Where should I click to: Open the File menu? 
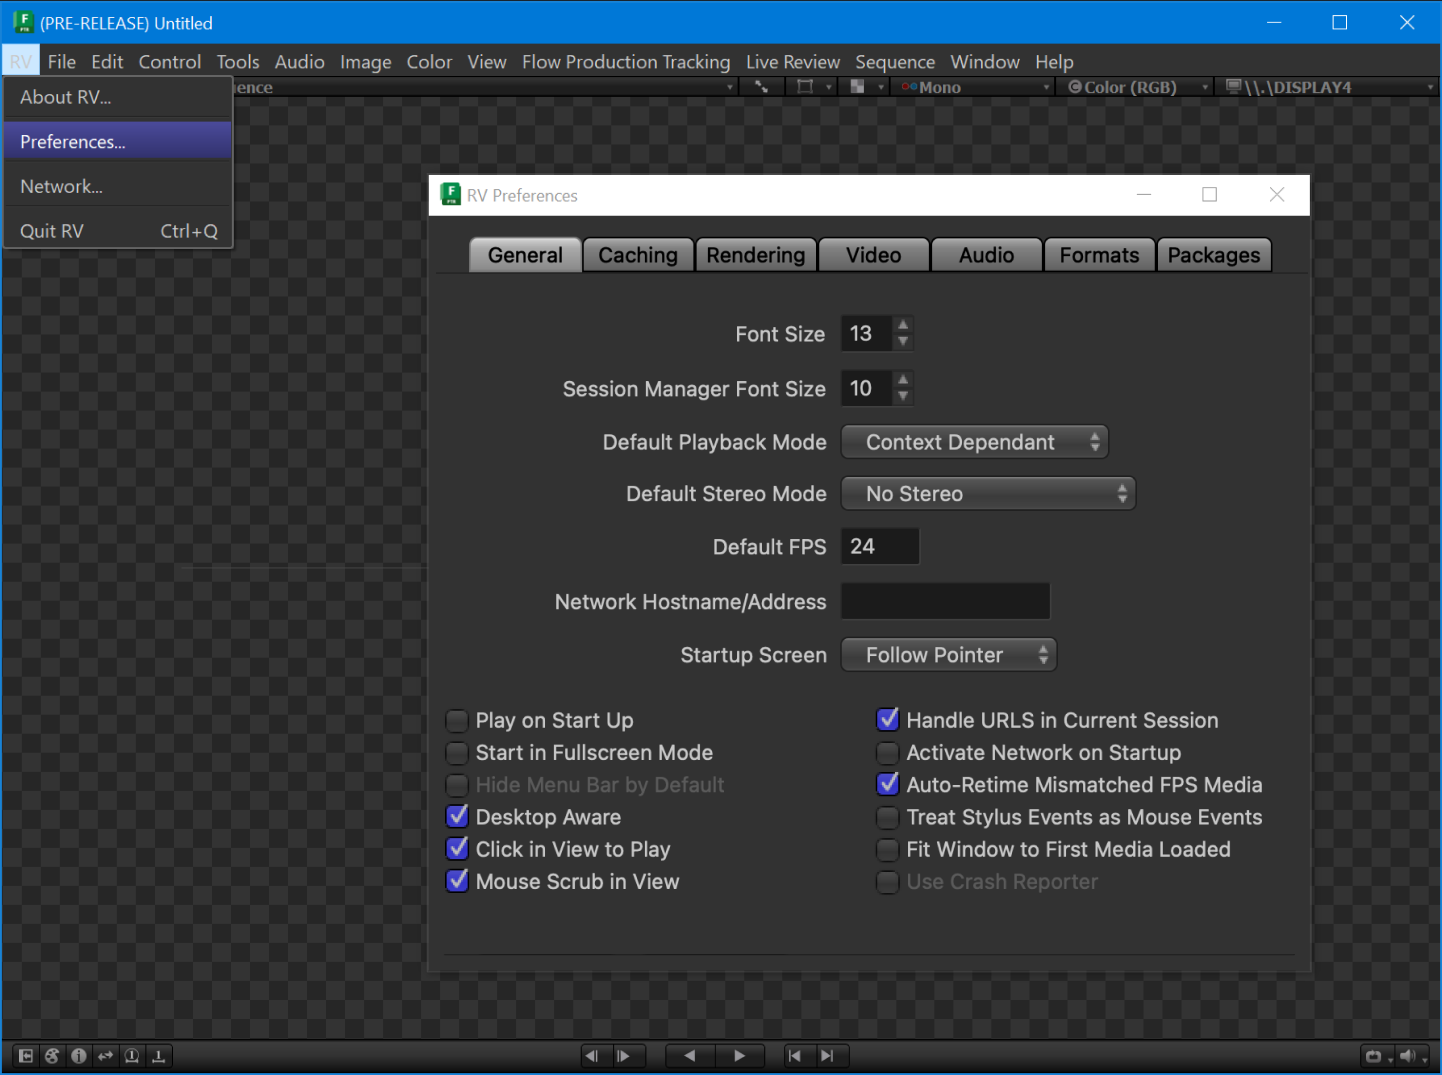[62, 62]
